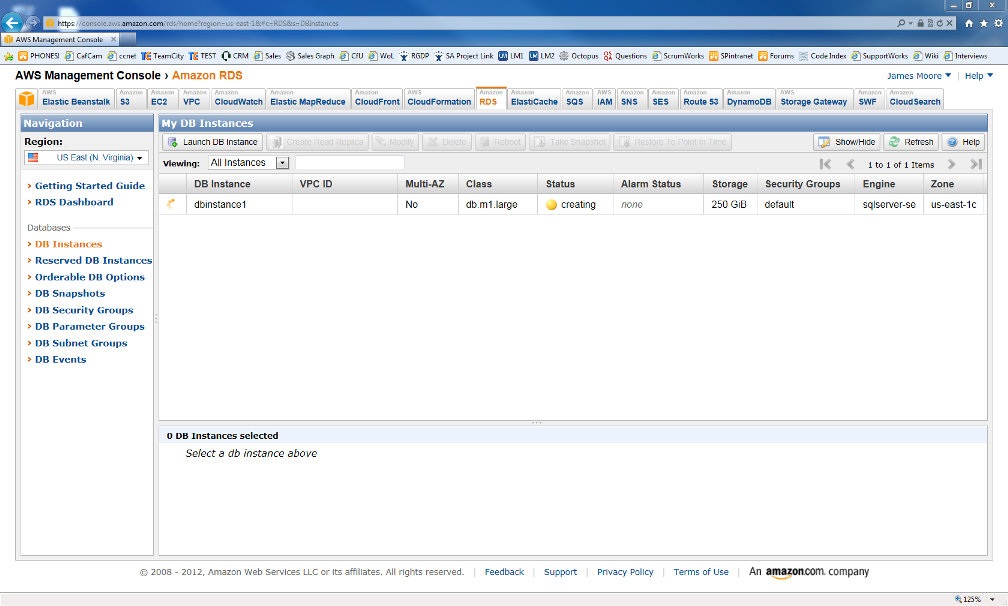Open RGDP bookmark
Viewport: 1008px width, 606px height.
(414, 56)
